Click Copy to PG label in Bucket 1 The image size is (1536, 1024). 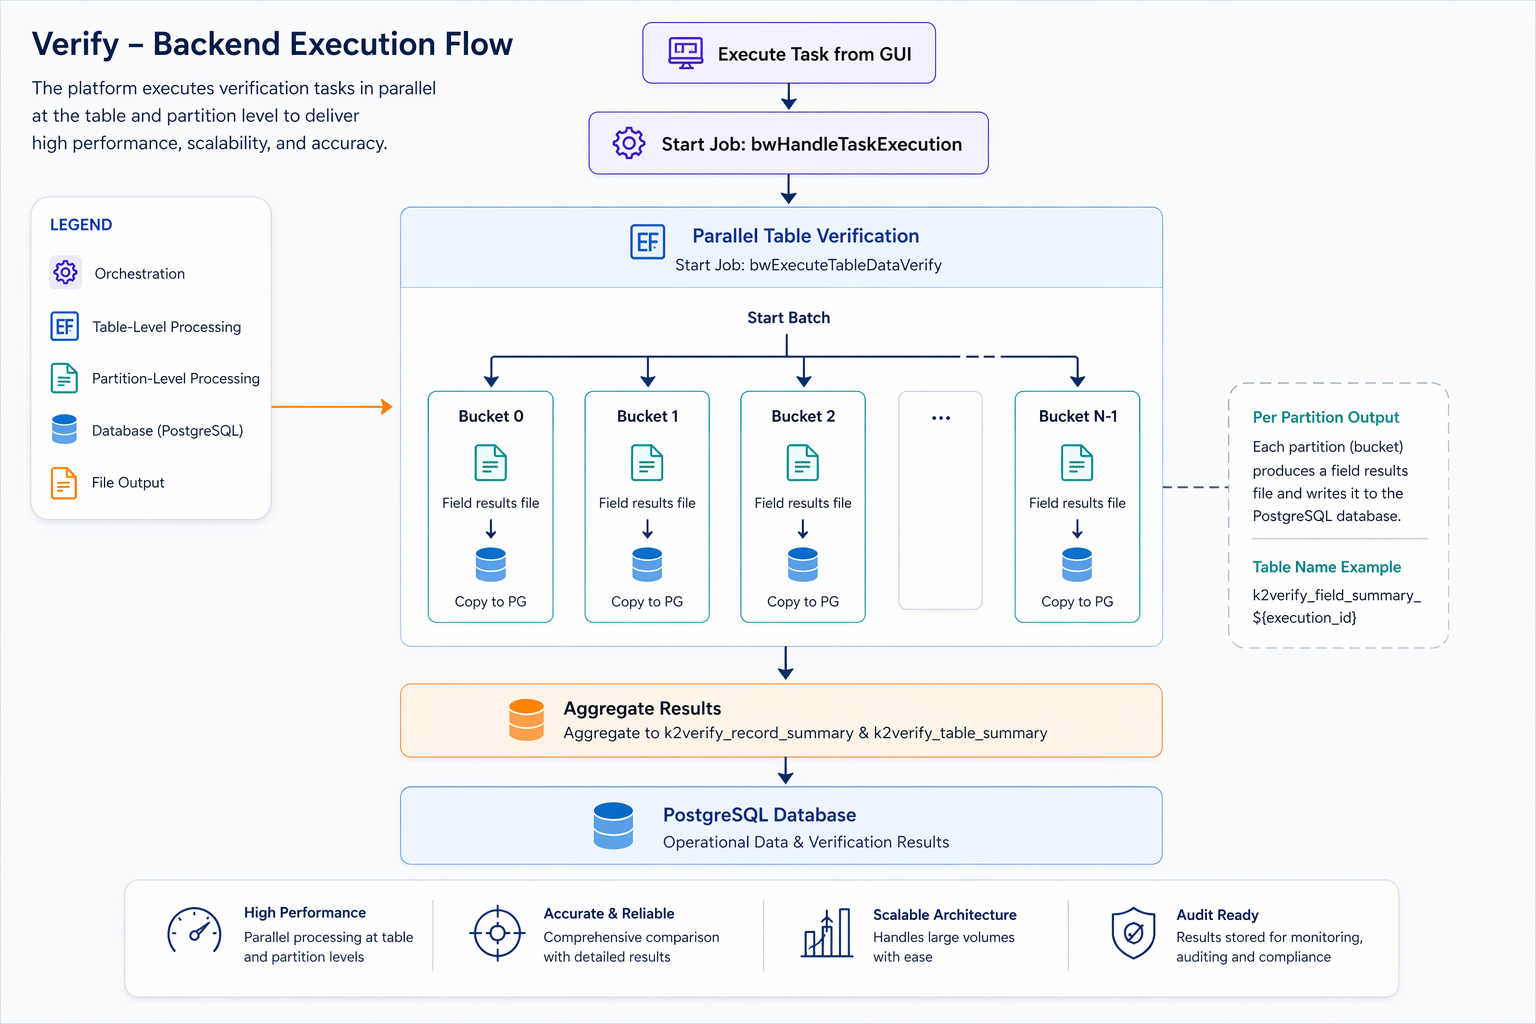point(647,602)
